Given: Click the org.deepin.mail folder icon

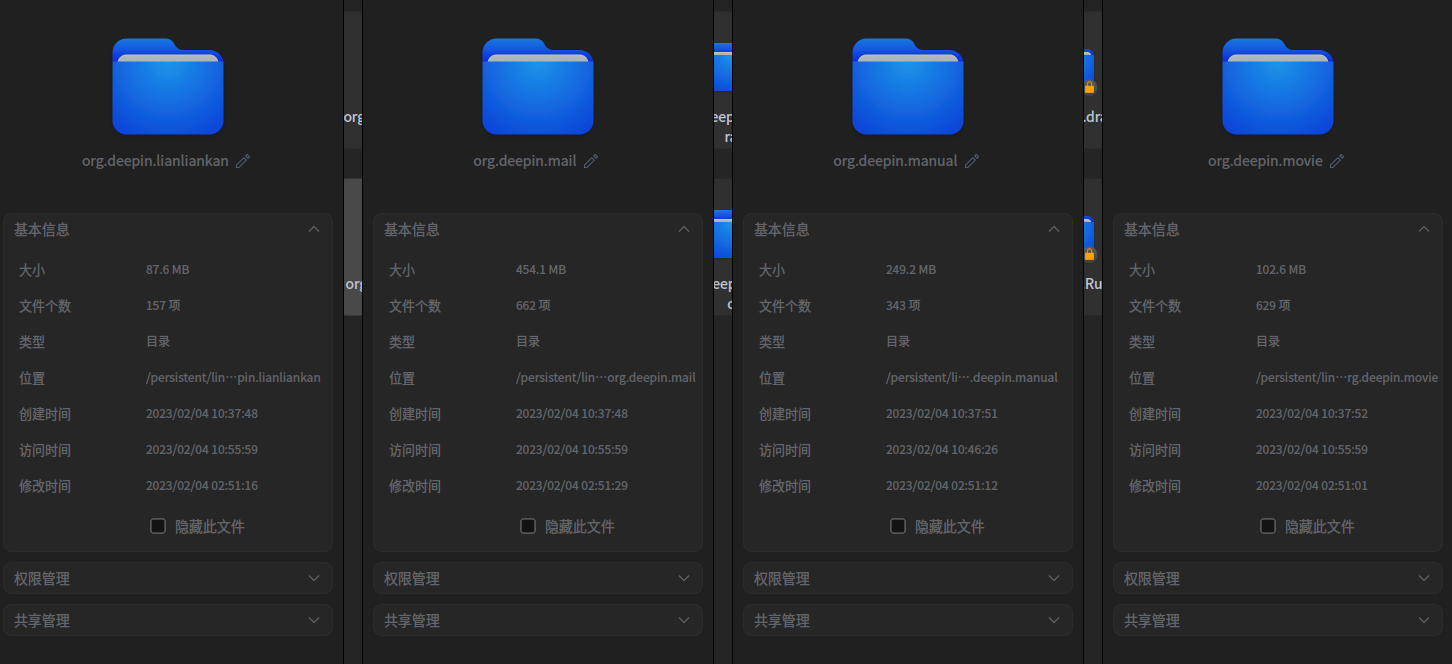Looking at the screenshot, I should pos(537,86).
